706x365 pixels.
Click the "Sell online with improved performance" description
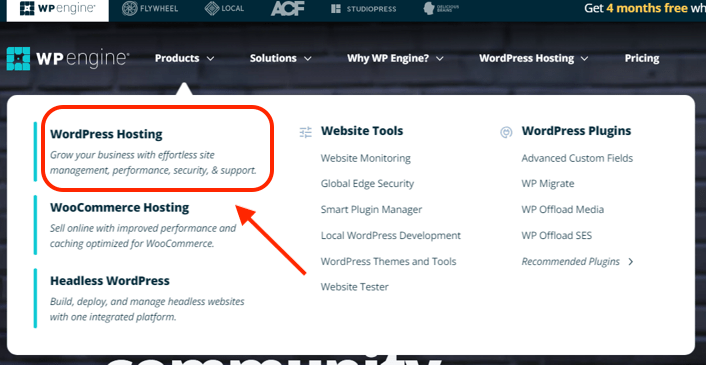(143, 236)
